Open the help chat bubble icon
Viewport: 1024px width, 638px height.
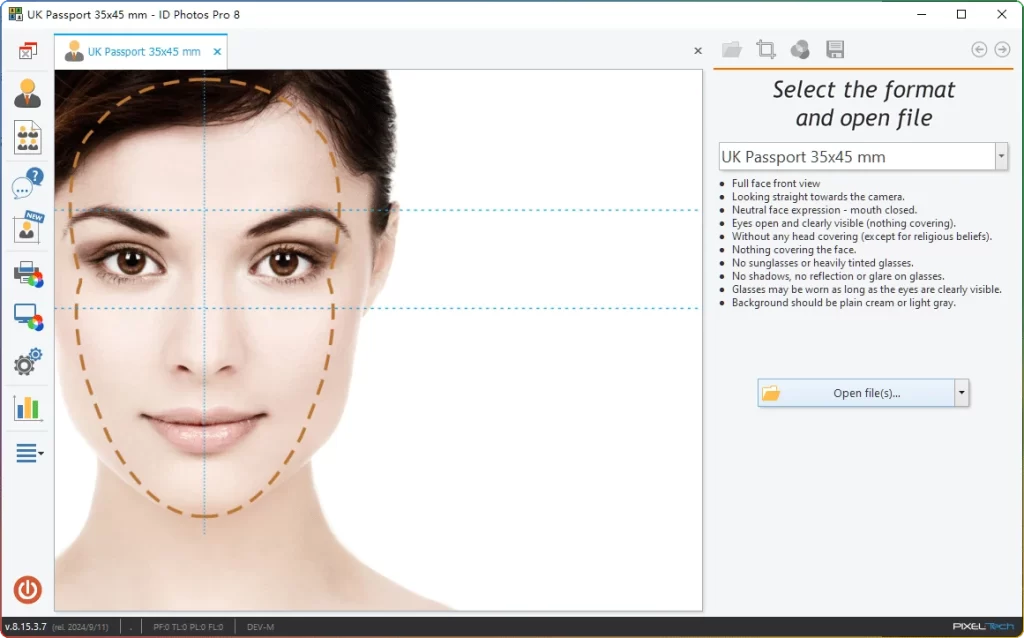click(27, 183)
